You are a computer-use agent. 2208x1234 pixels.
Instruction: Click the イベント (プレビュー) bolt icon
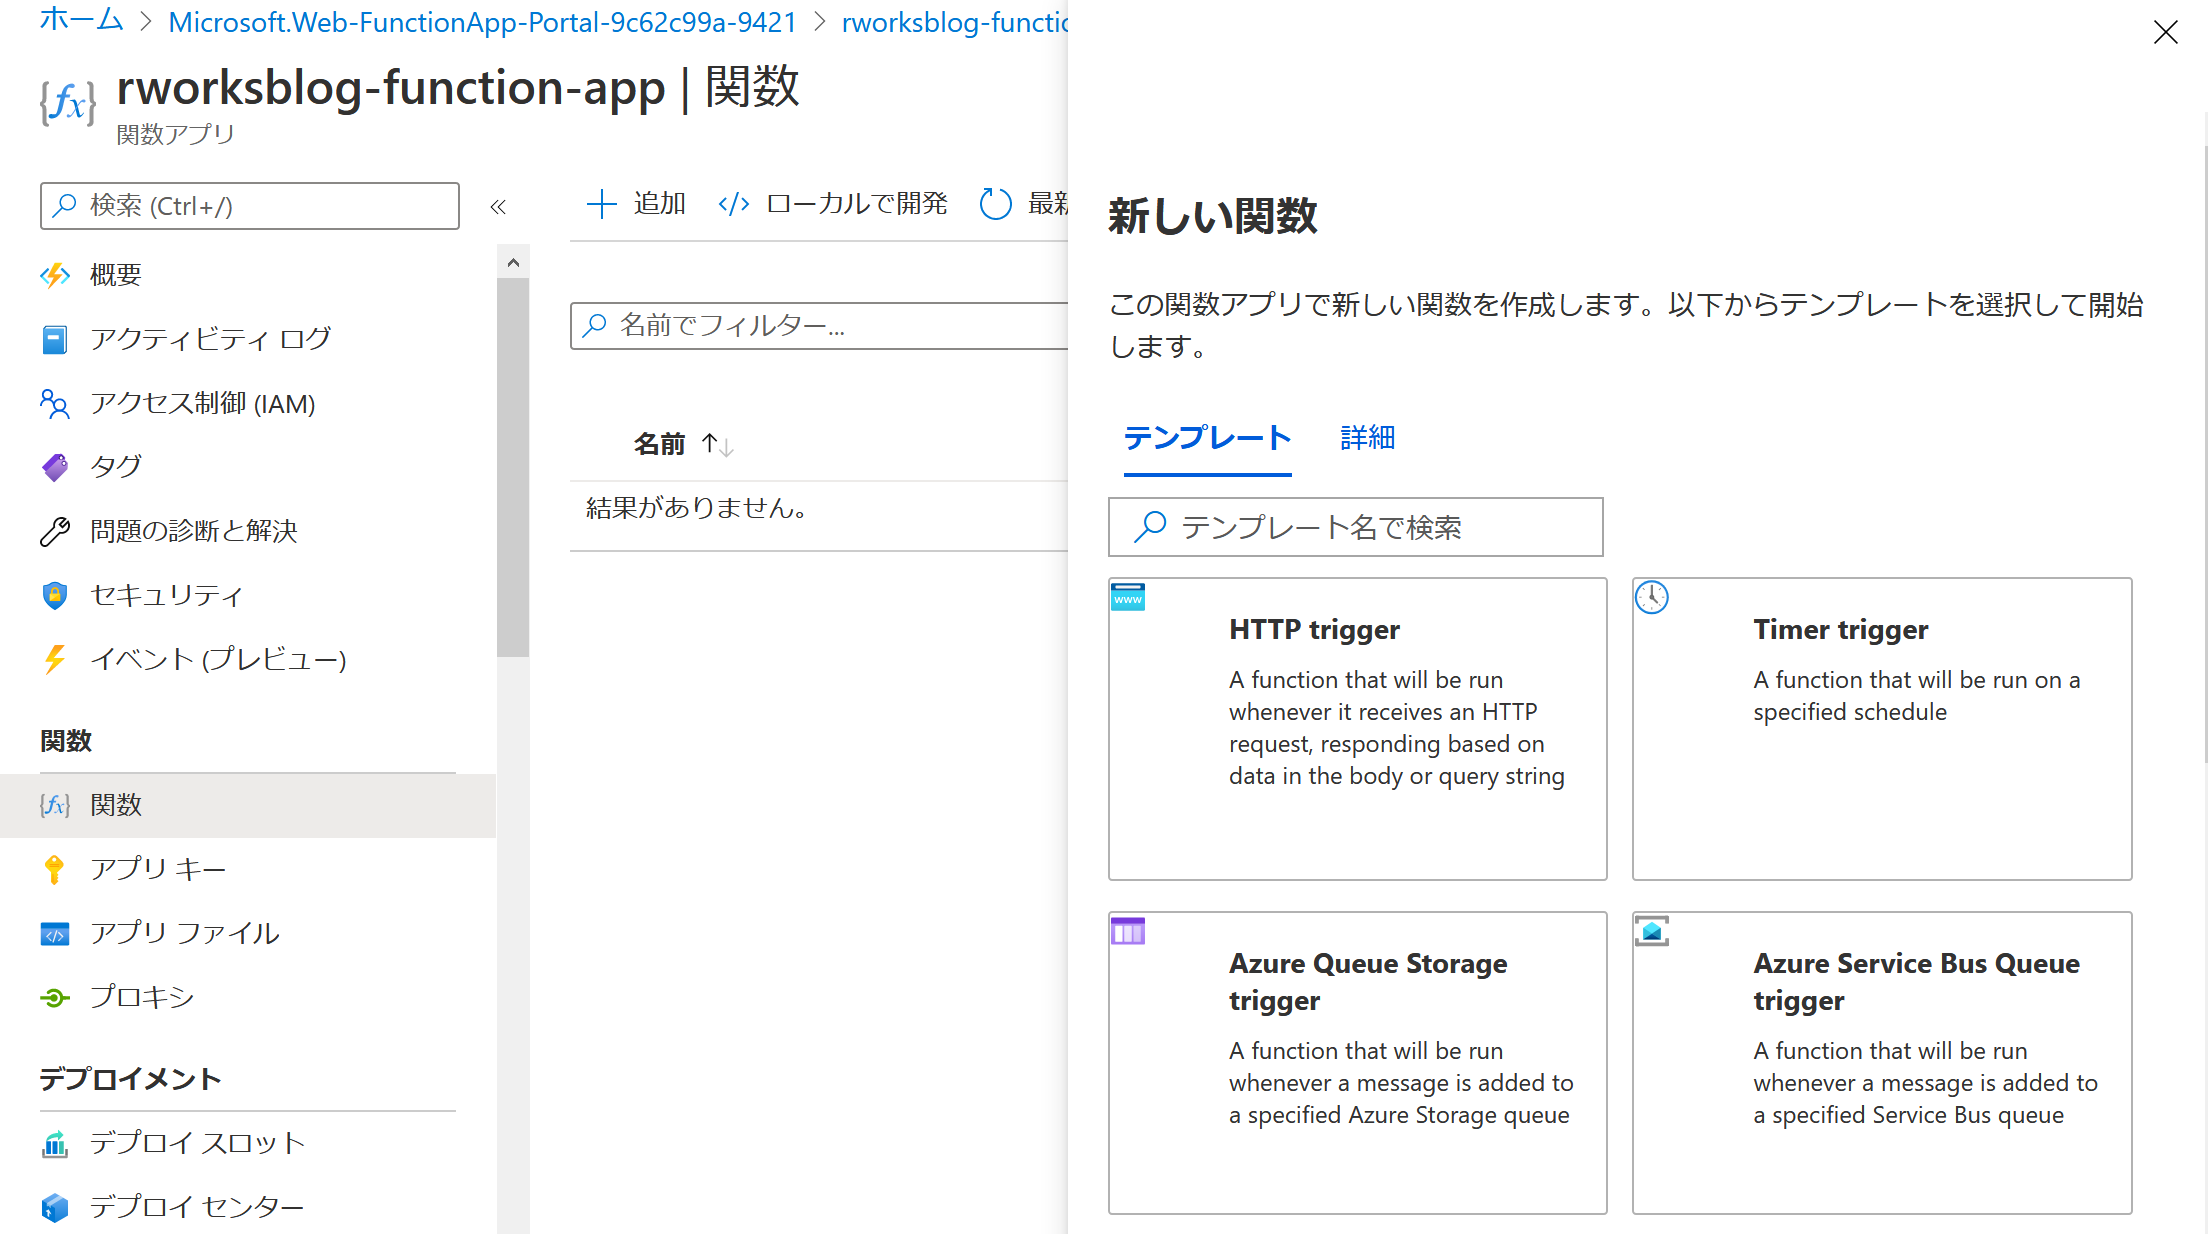coord(55,659)
